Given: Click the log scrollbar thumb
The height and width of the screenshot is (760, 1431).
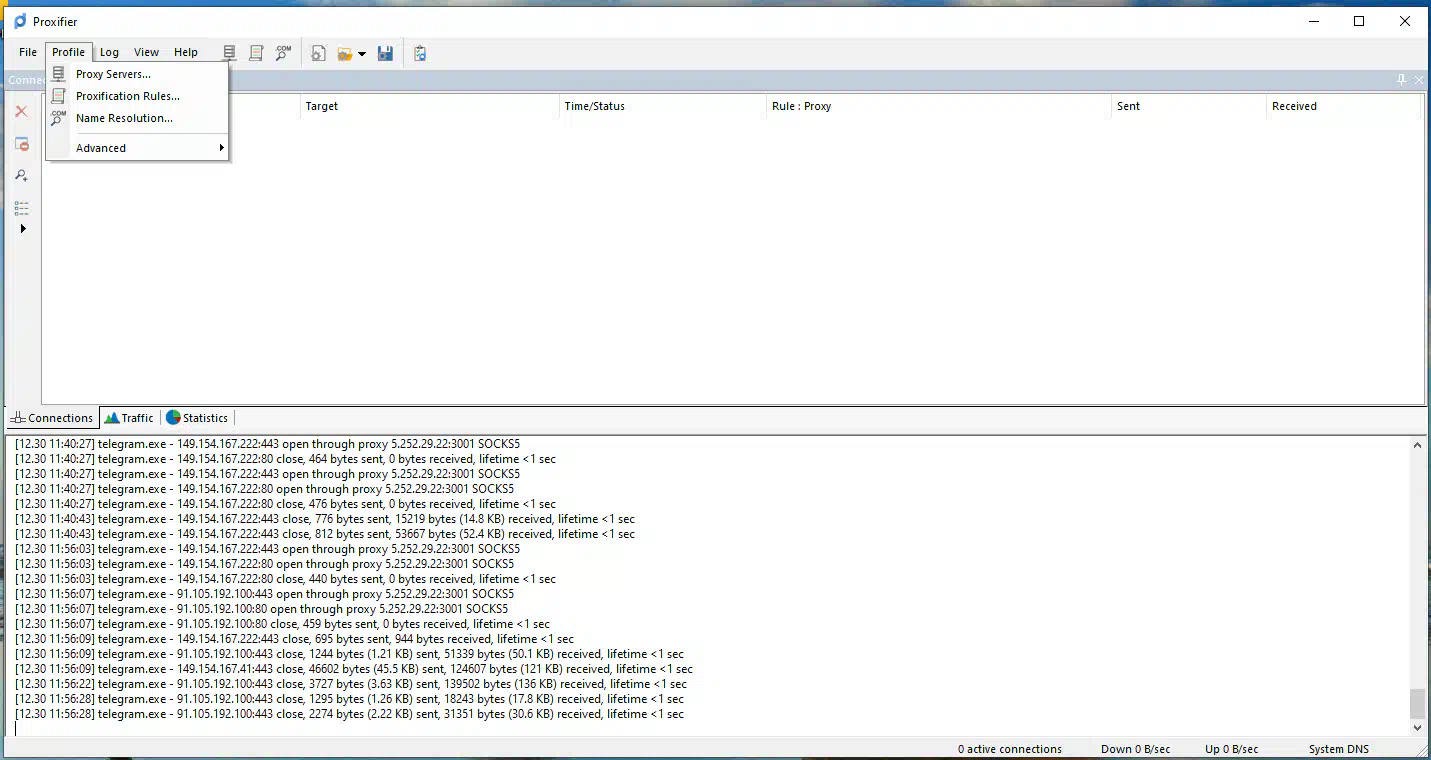Looking at the screenshot, I should 1417,703.
